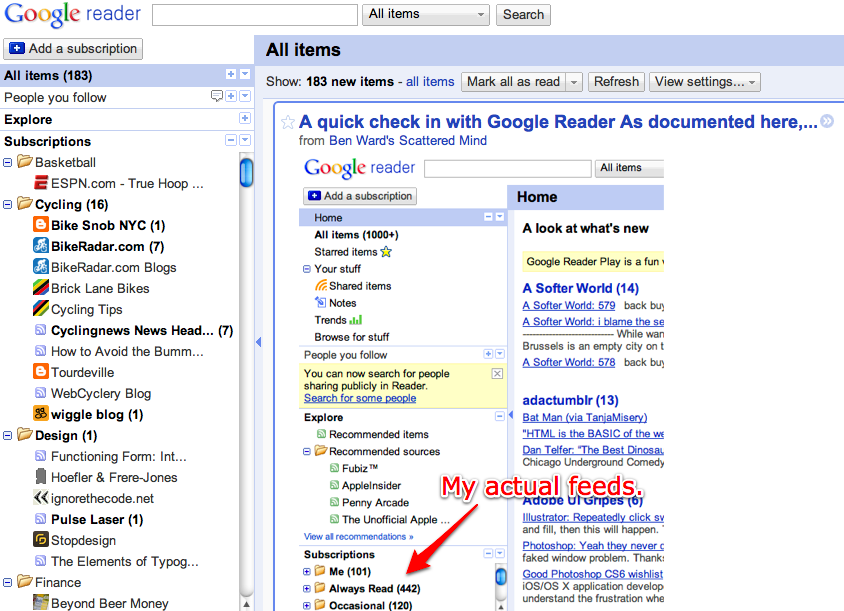Open the Explore section label
Image resolution: width=844 pixels, height=611 pixels.
28,120
